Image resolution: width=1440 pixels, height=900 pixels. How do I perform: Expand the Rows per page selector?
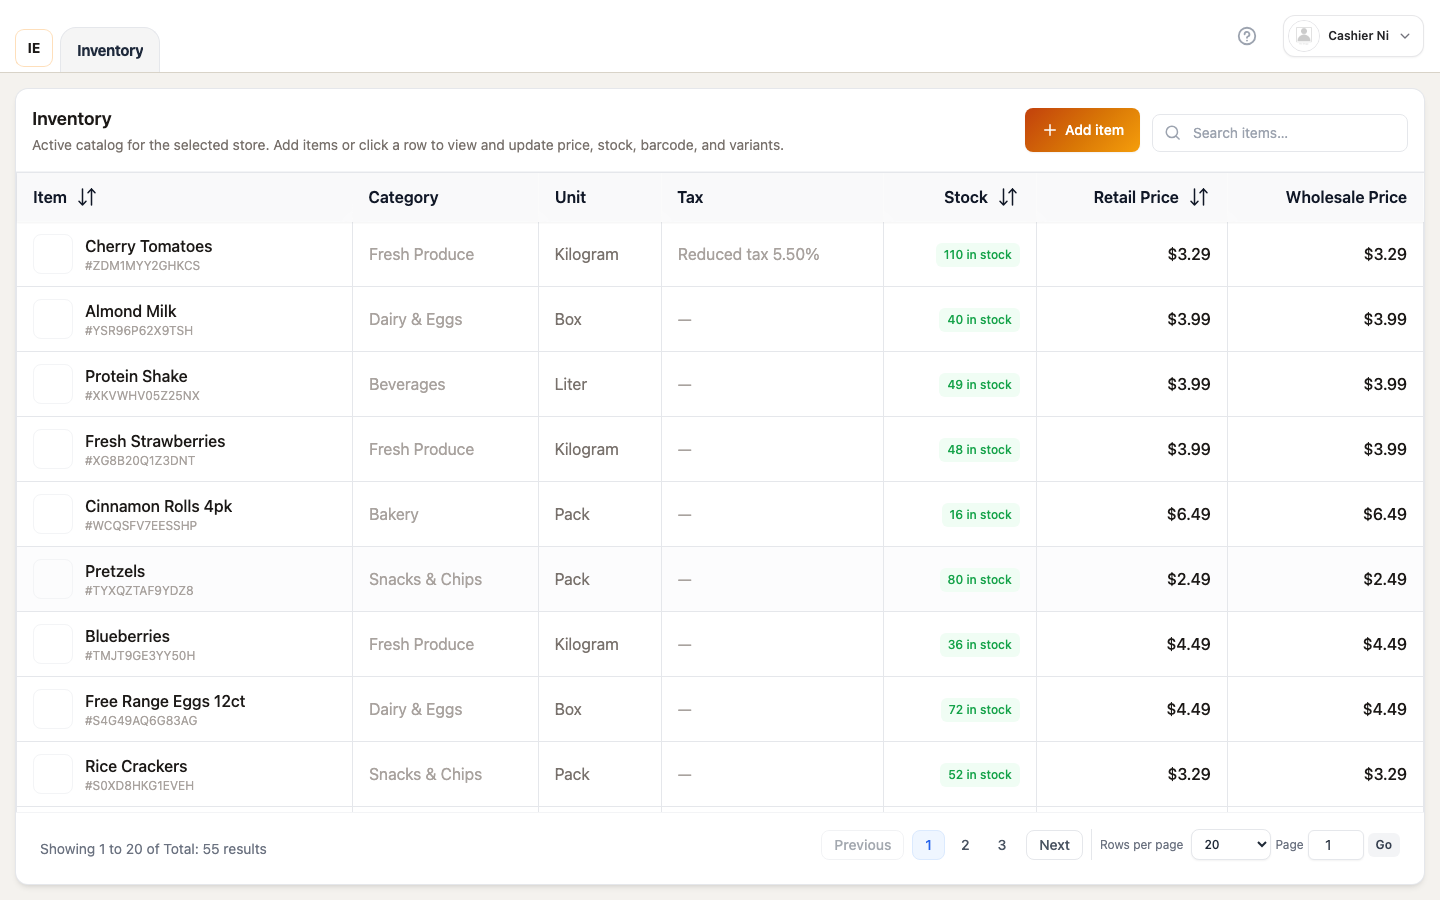[1231, 845]
